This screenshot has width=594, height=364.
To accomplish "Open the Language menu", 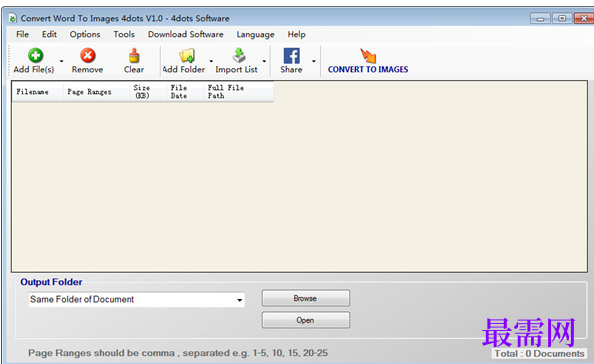I will tap(255, 34).
